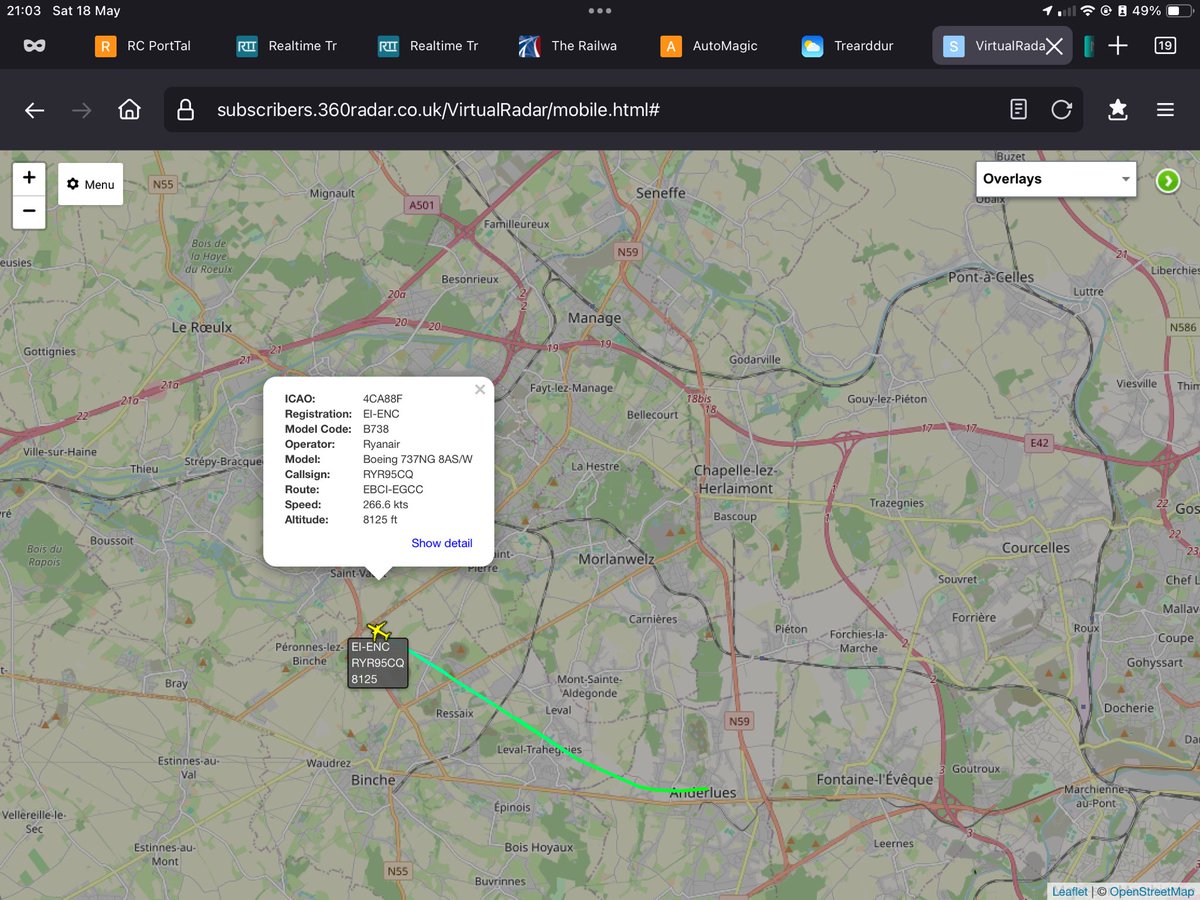Open the OpenStreetMap attribution link
The height and width of the screenshot is (900, 1200).
1152,891
